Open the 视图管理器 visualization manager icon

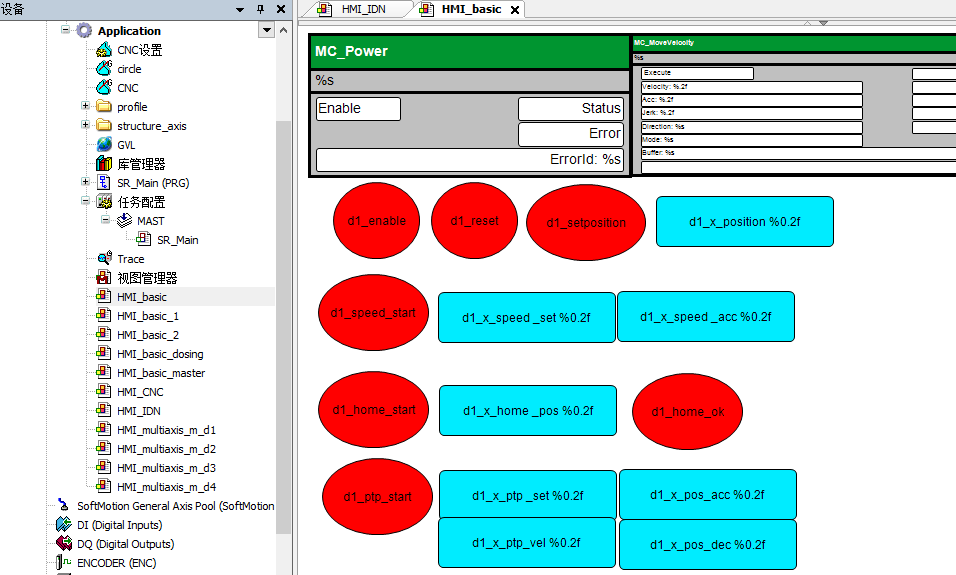click(x=104, y=278)
